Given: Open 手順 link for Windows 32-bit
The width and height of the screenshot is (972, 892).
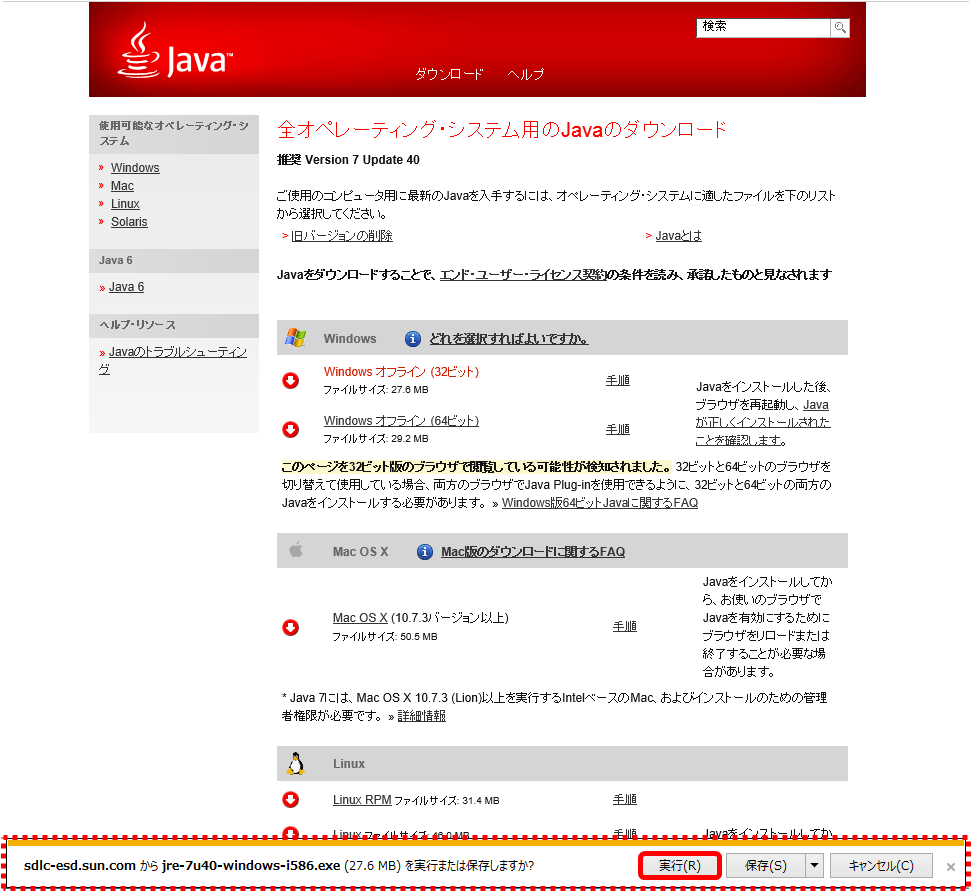Looking at the screenshot, I should (617, 381).
